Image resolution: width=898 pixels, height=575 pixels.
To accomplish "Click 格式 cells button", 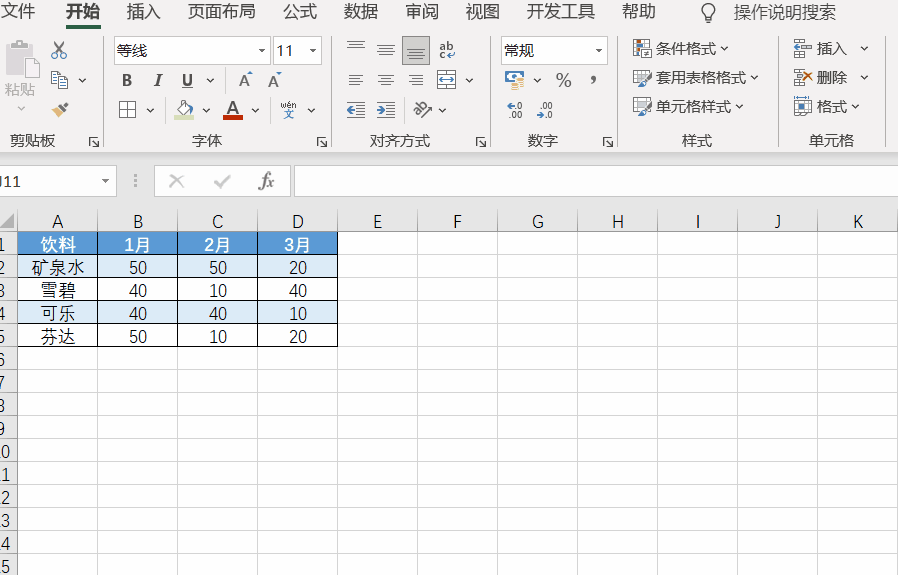I will click(826, 106).
